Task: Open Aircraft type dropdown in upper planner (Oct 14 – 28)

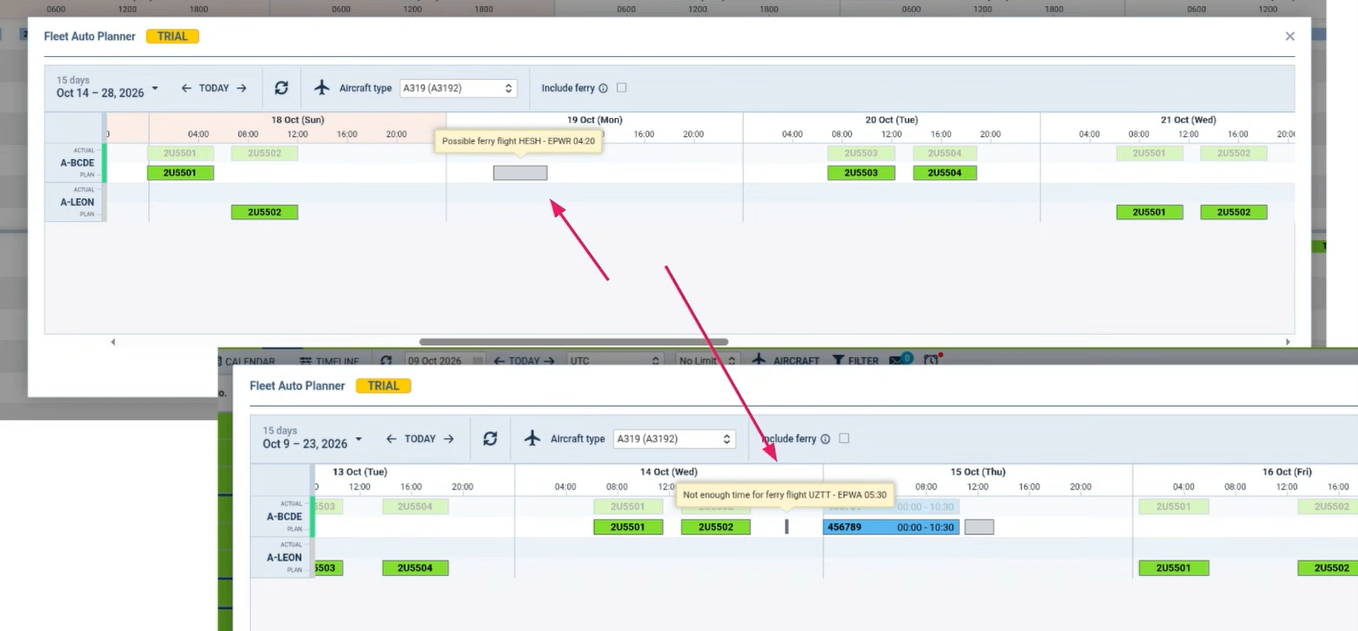Action: click(458, 88)
